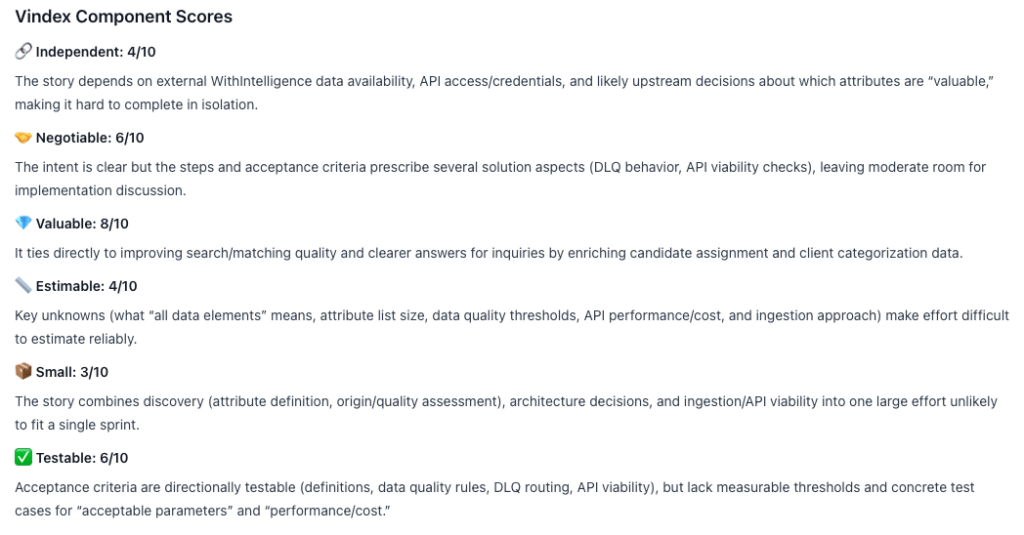Viewport: 1024px width, 535px height.
Task: Click the chain link icon beside Independent
Action: (23, 51)
